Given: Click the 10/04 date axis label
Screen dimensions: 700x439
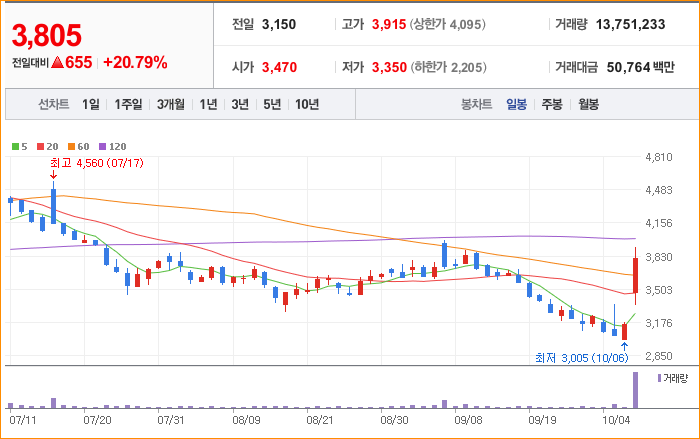Looking at the screenshot, I should tap(616, 420).
